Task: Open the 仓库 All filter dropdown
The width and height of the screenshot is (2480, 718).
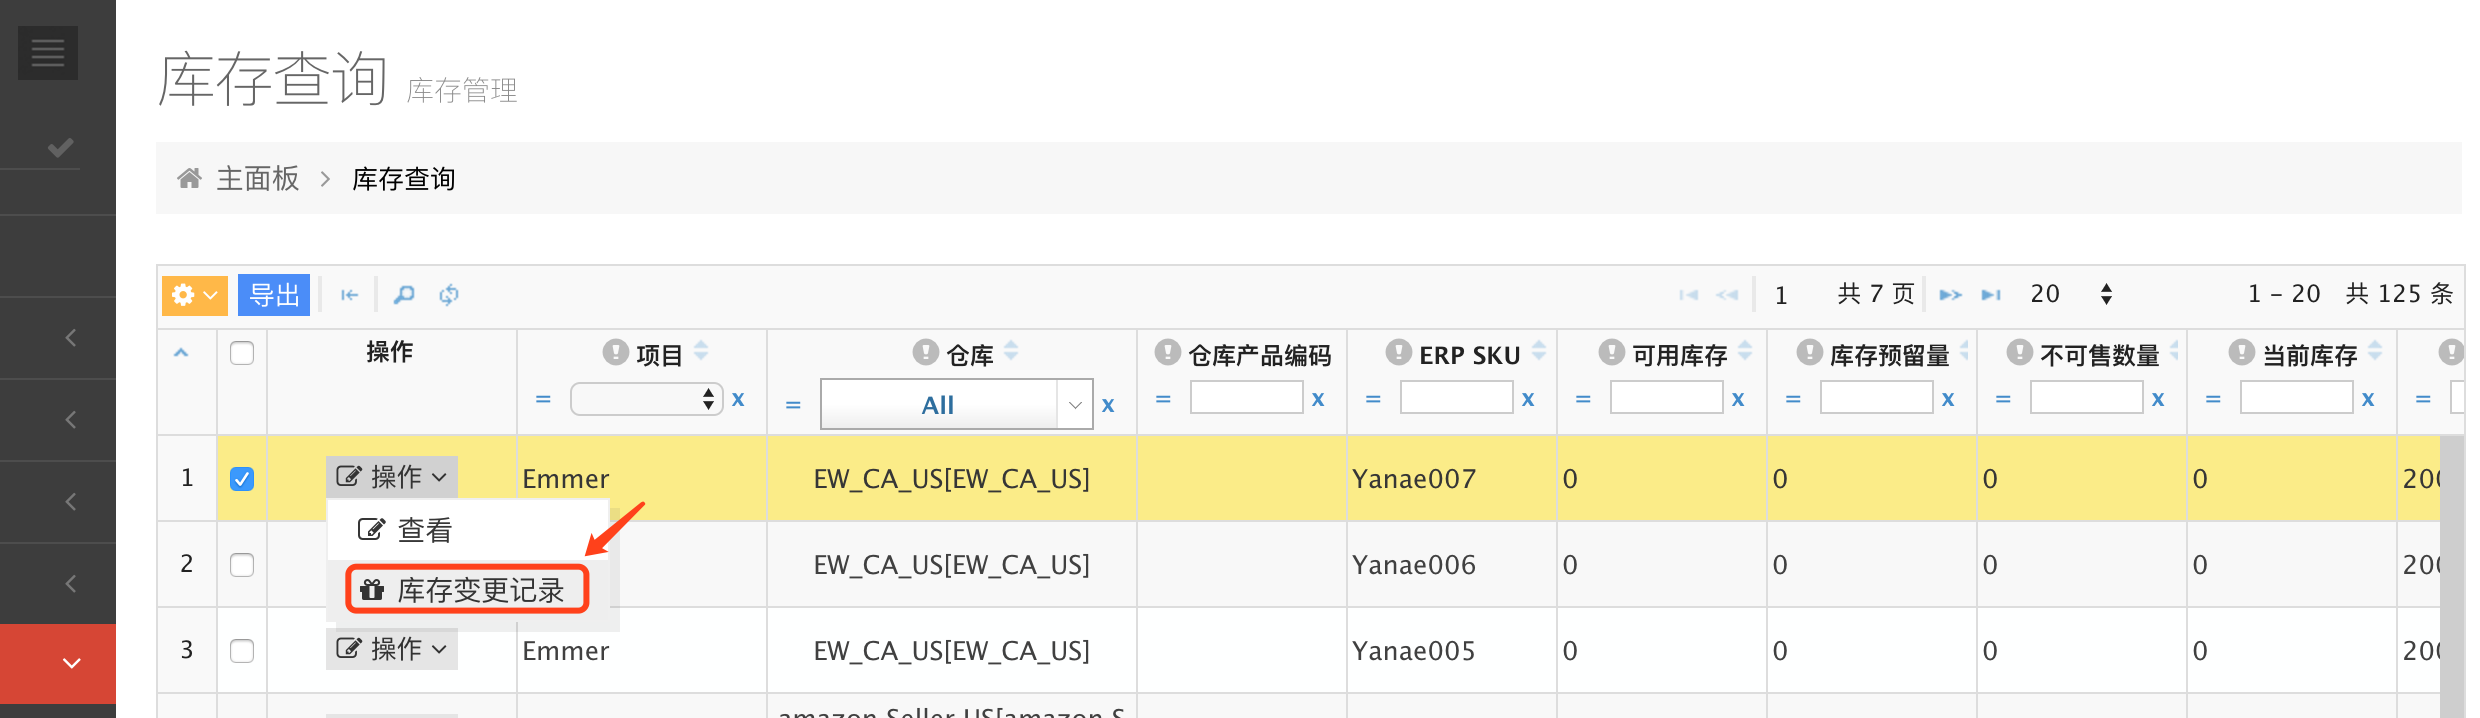Action: pos(956,404)
